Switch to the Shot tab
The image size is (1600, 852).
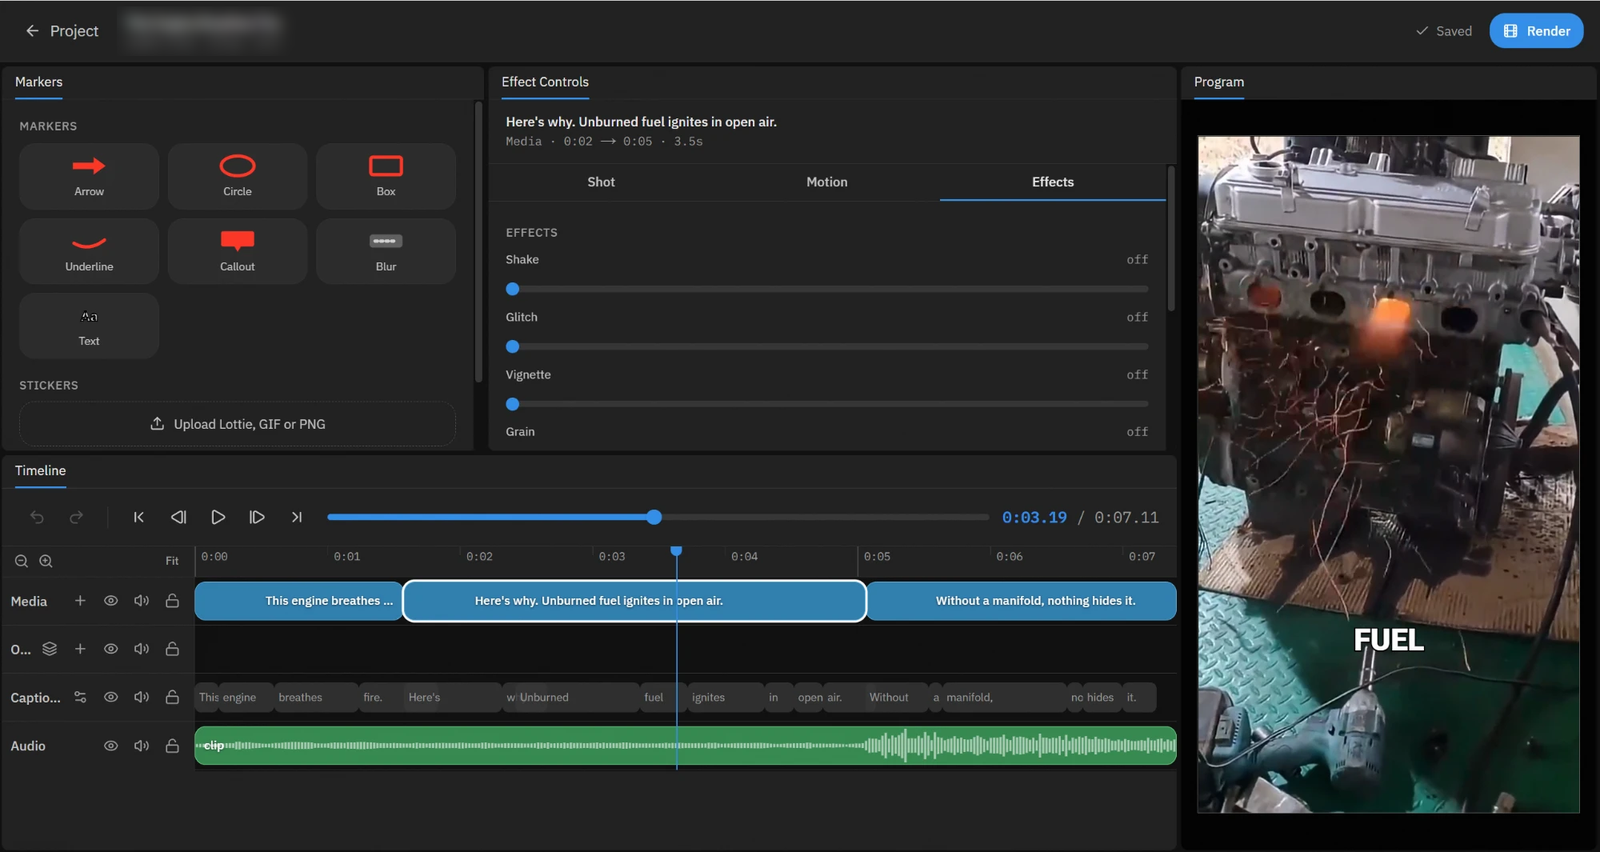coord(601,182)
